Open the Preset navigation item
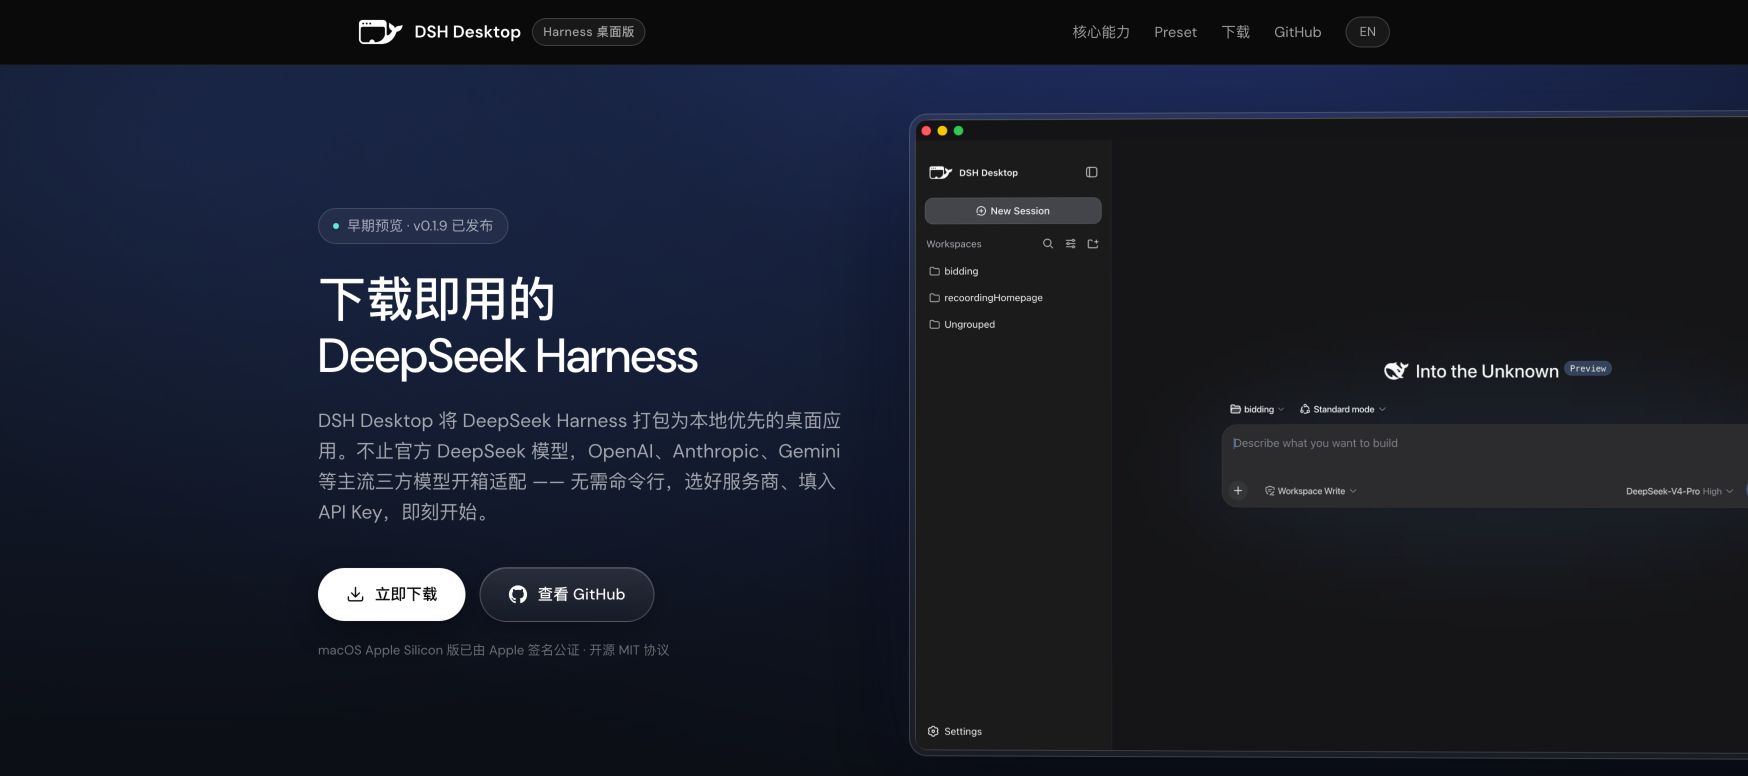1748x776 pixels. pos(1175,32)
